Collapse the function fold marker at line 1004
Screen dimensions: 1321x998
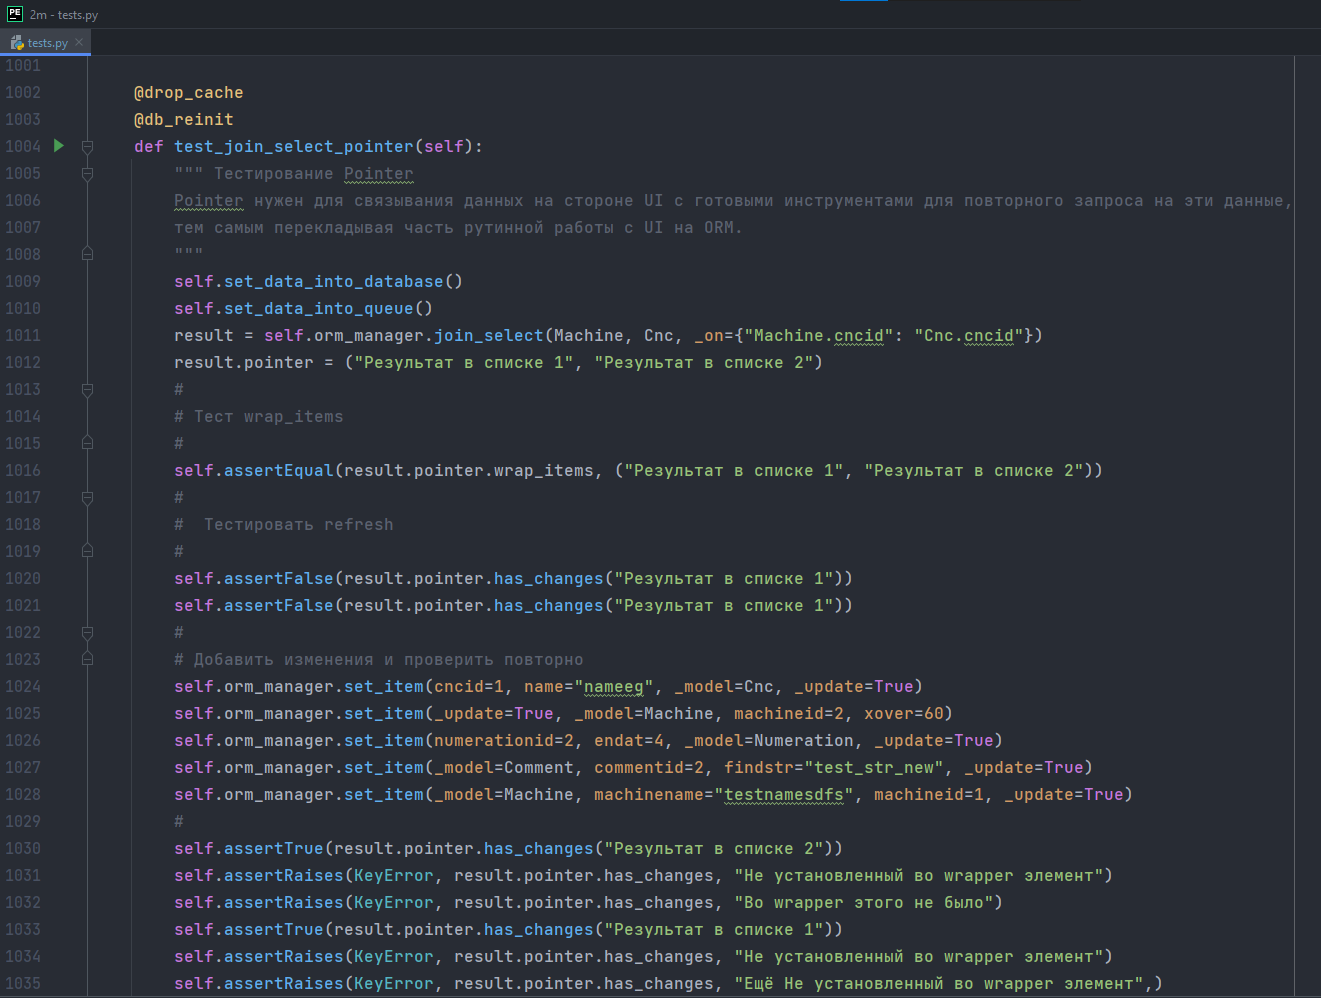[87, 147]
